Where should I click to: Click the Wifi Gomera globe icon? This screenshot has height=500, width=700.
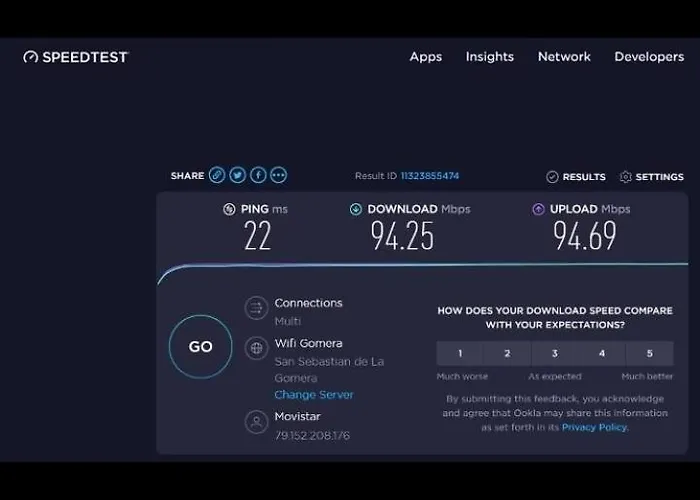pyautogui.click(x=257, y=348)
